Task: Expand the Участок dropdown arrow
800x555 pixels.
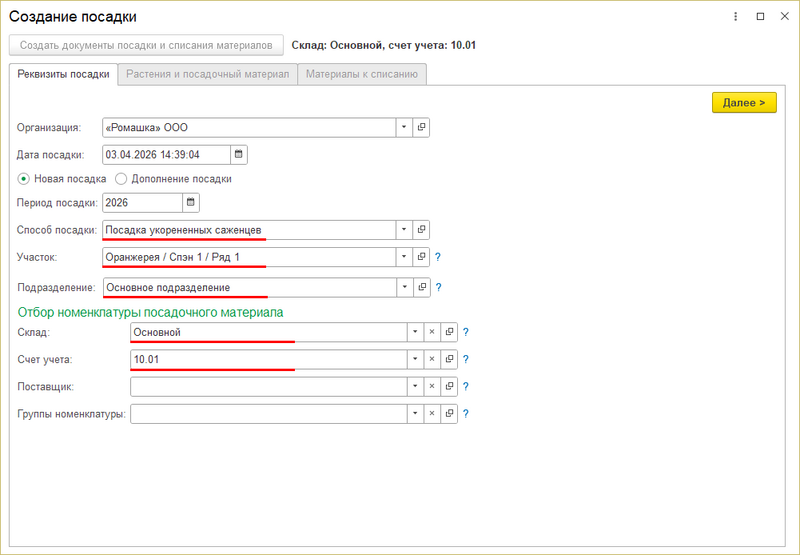Action: pyautogui.click(x=403, y=257)
